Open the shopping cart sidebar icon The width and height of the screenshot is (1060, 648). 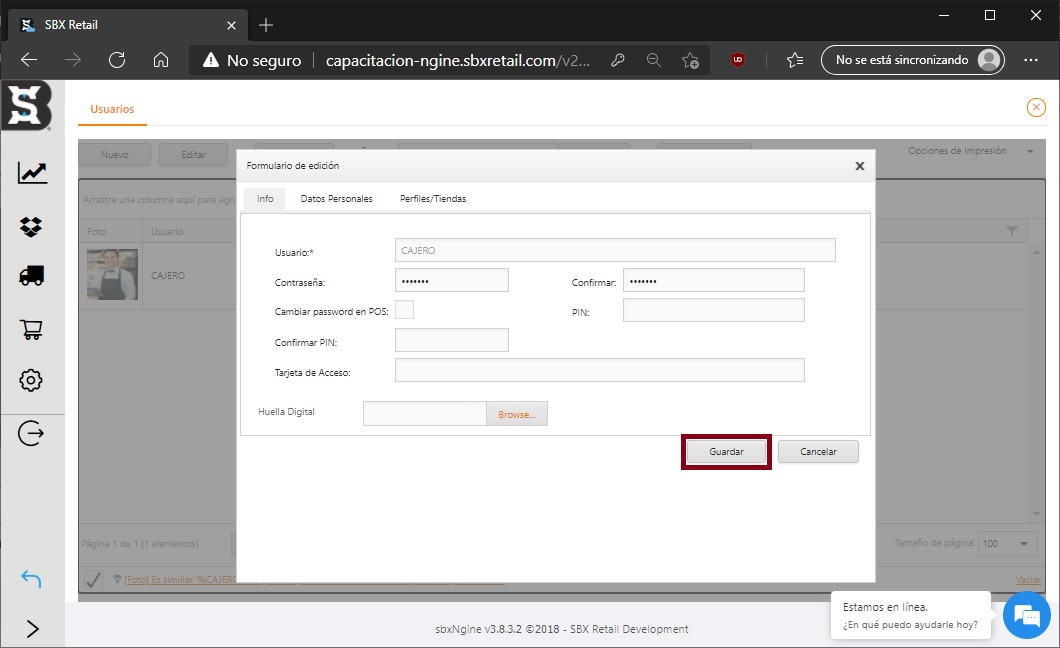(32, 329)
